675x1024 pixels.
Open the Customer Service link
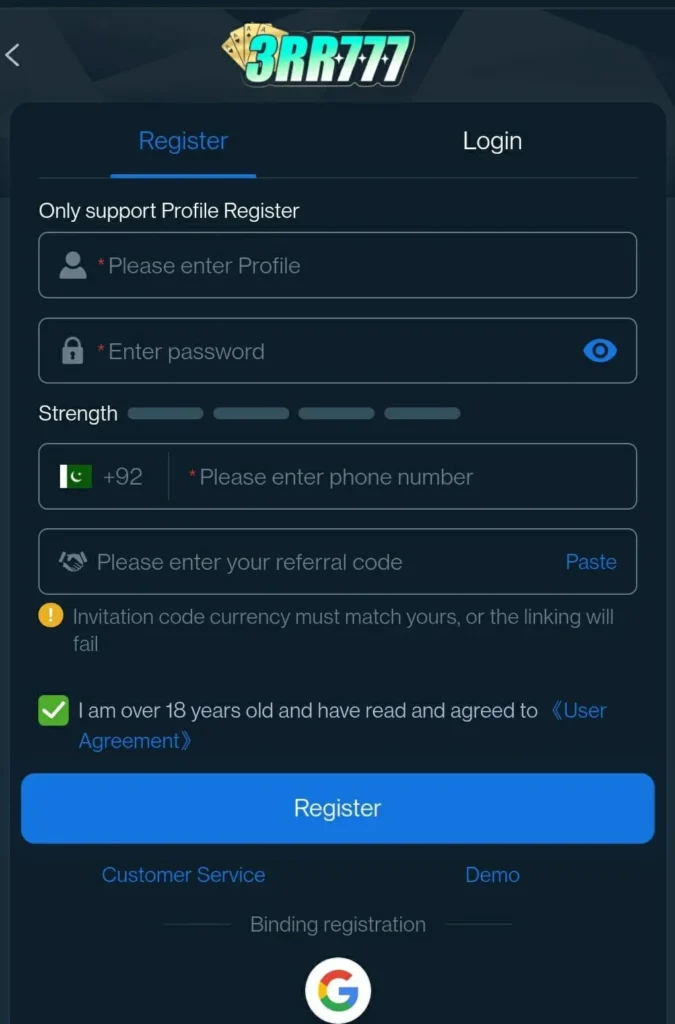(183, 875)
